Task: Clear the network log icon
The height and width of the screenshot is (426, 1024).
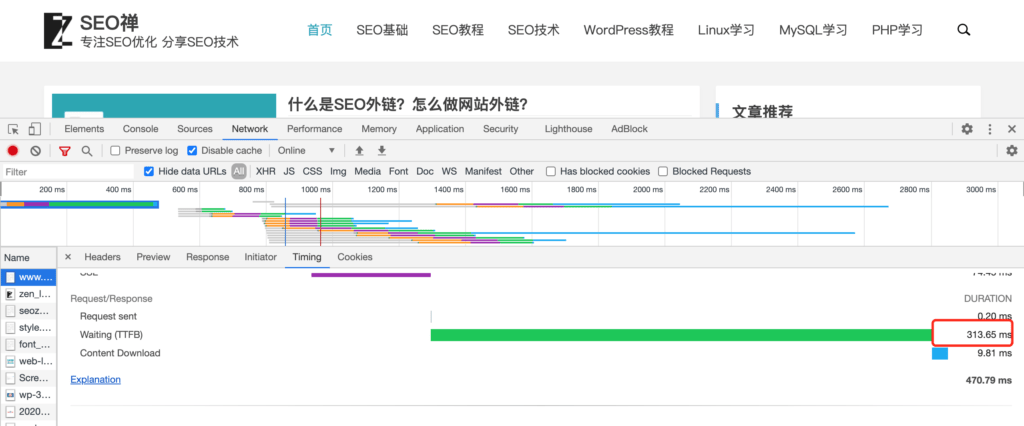Action: 36,151
